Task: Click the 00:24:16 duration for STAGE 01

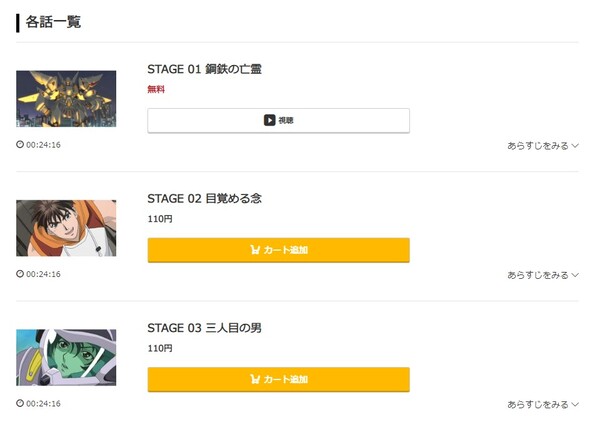Action: pos(43,145)
